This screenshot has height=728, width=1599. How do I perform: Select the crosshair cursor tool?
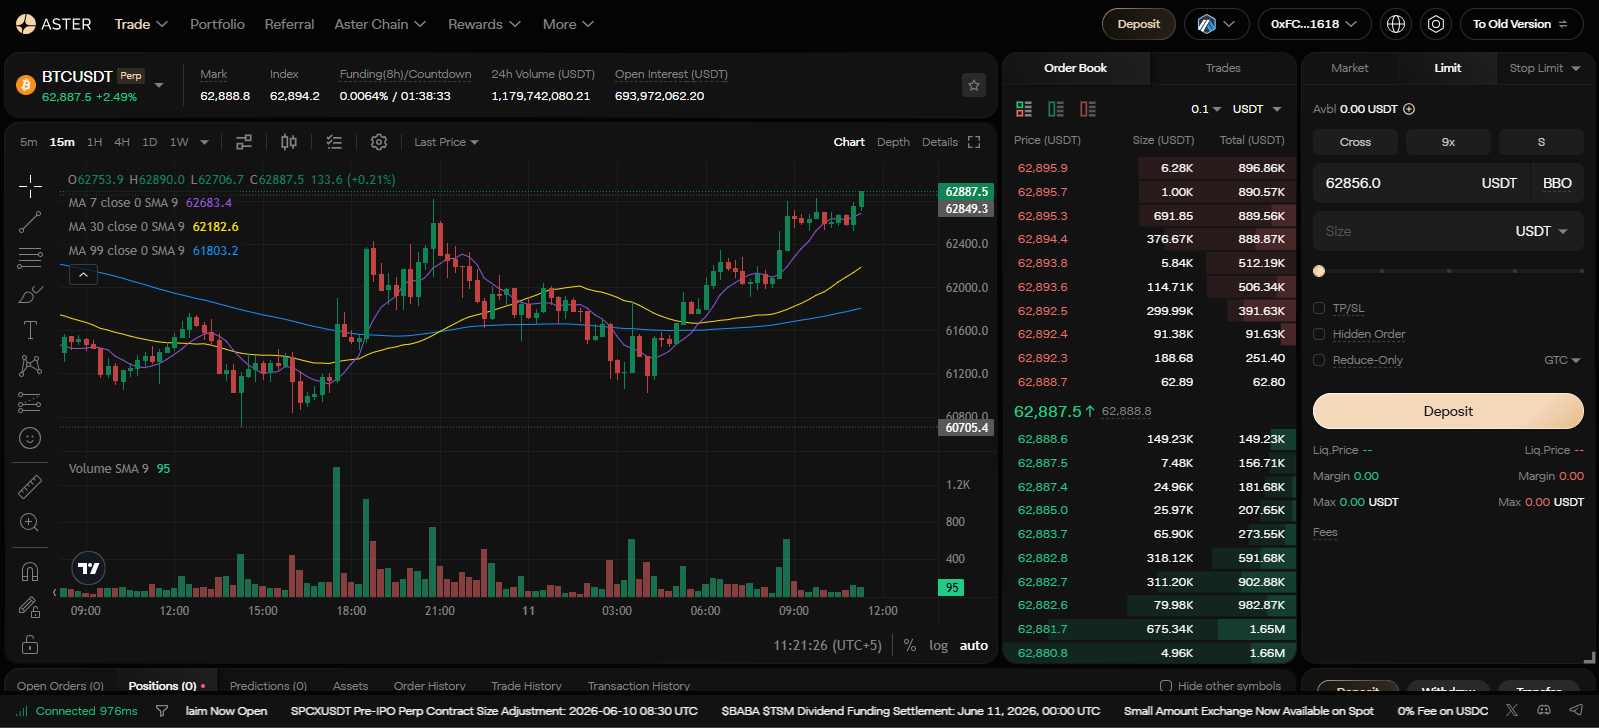coord(30,186)
